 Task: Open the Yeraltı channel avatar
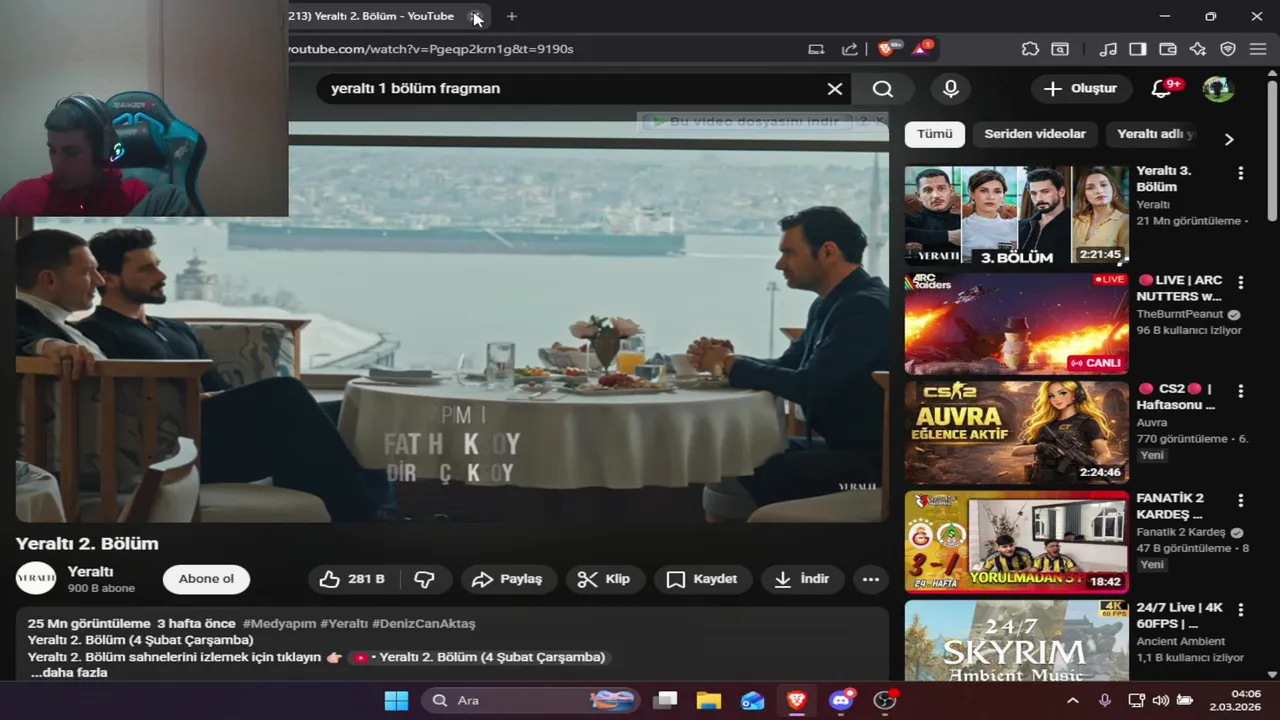[x=36, y=578]
